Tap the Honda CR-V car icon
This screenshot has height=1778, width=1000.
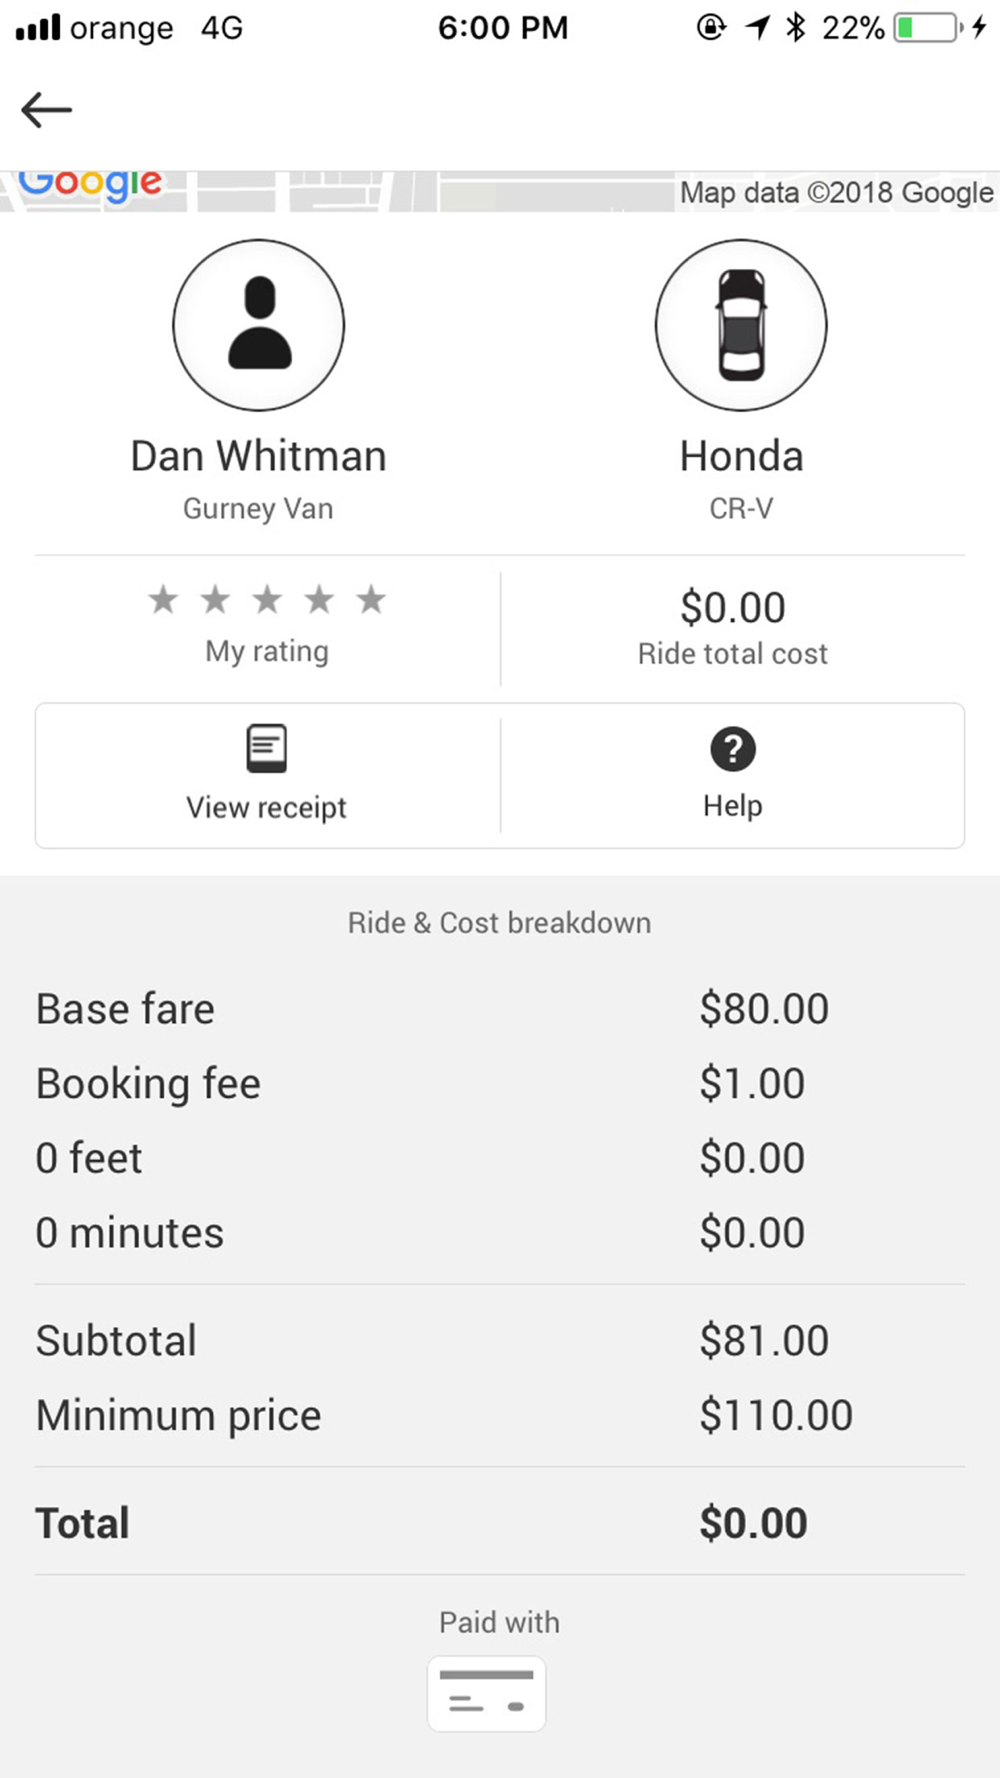tap(741, 325)
